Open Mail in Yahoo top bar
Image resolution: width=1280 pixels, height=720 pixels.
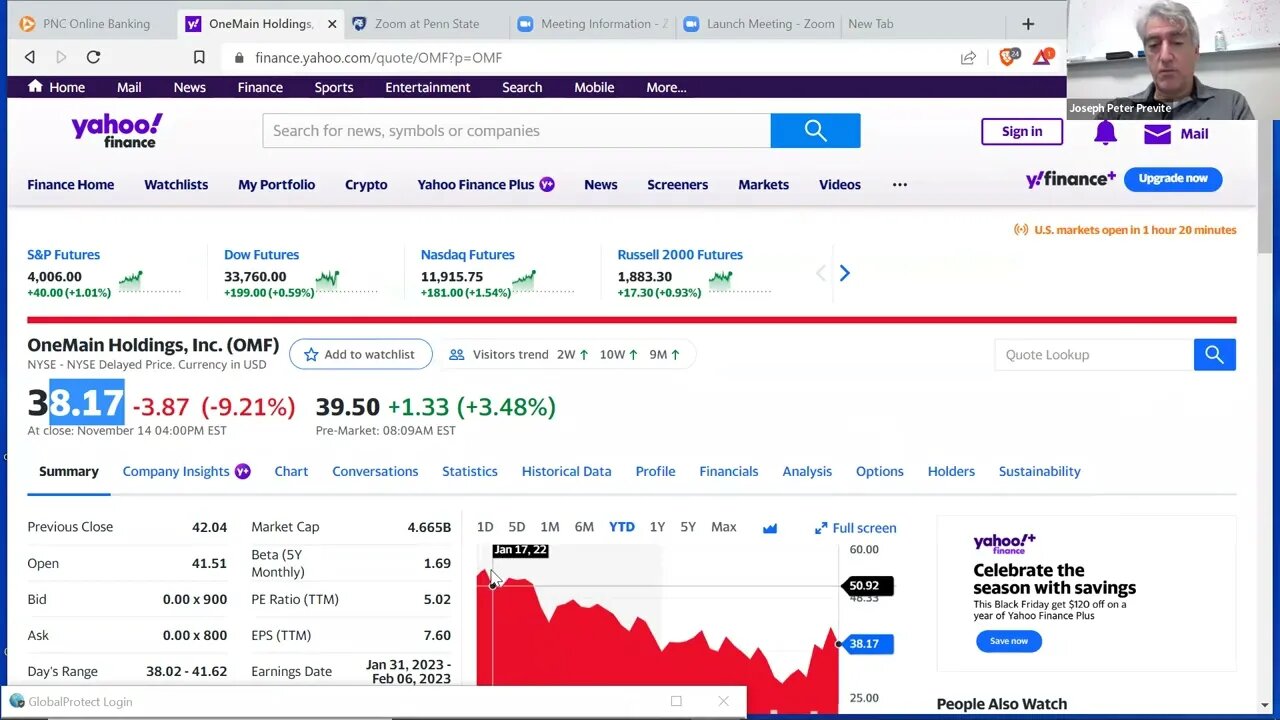click(129, 87)
